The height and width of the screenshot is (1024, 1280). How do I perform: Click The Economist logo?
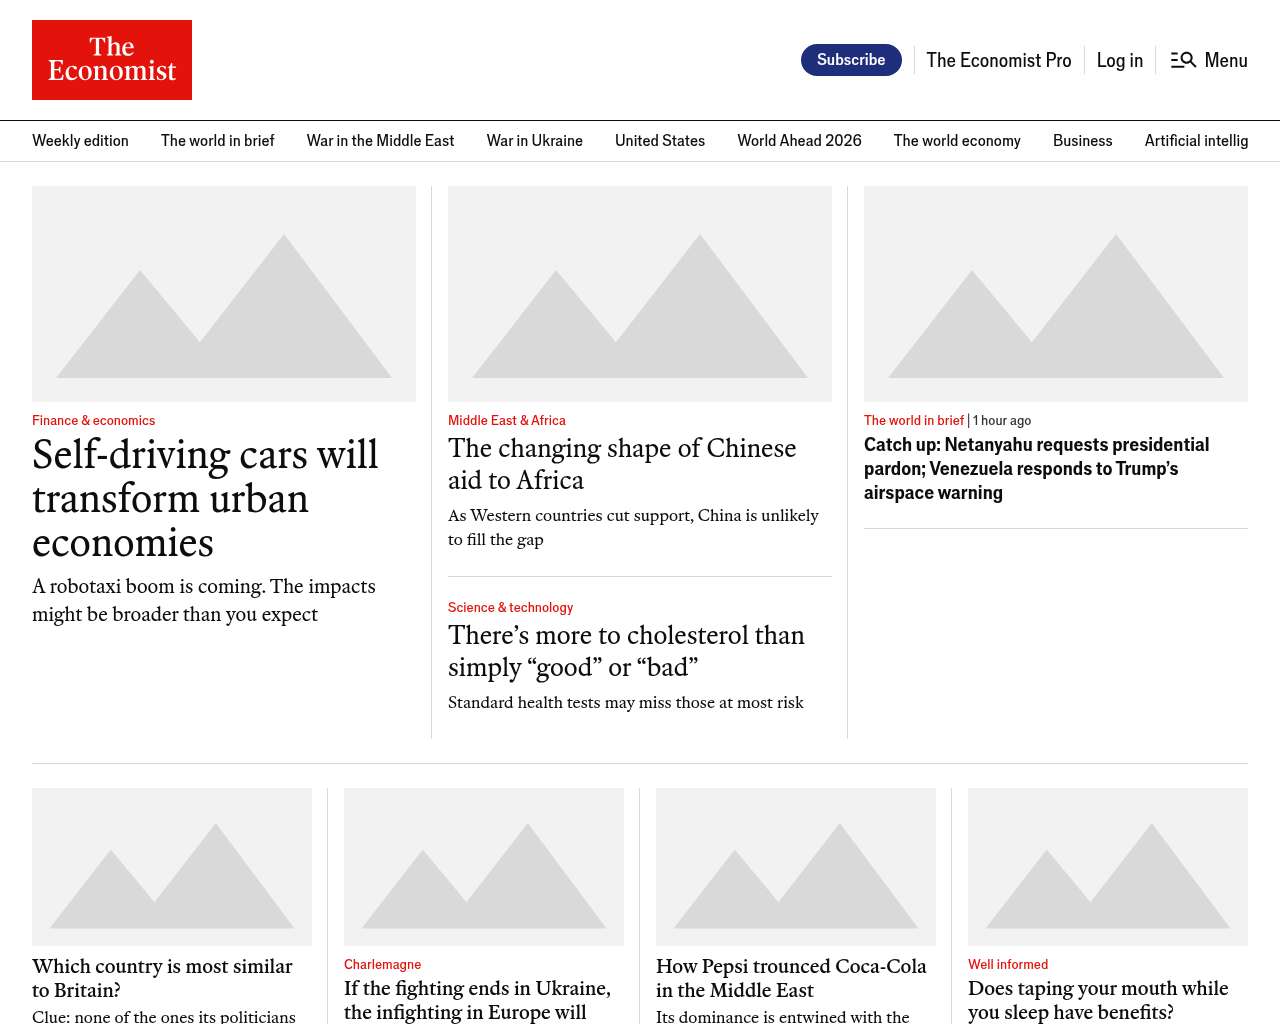(112, 60)
